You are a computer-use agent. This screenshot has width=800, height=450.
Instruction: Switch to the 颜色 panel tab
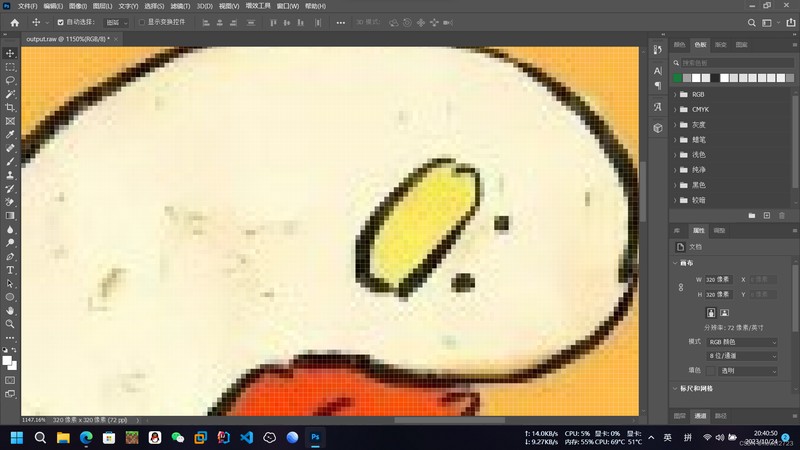(680, 45)
